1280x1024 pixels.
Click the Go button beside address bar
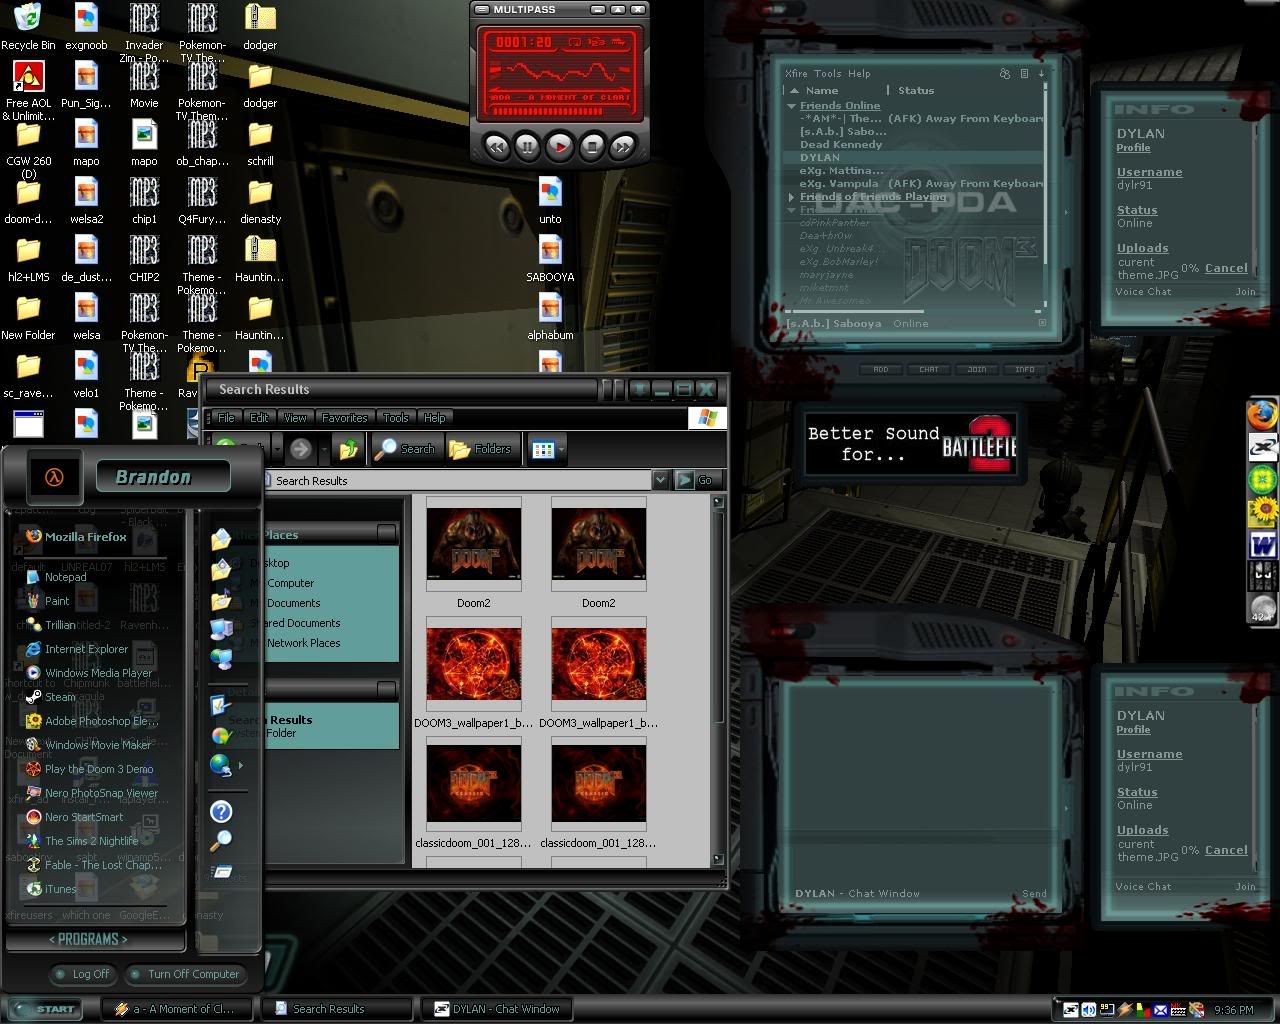point(697,480)
